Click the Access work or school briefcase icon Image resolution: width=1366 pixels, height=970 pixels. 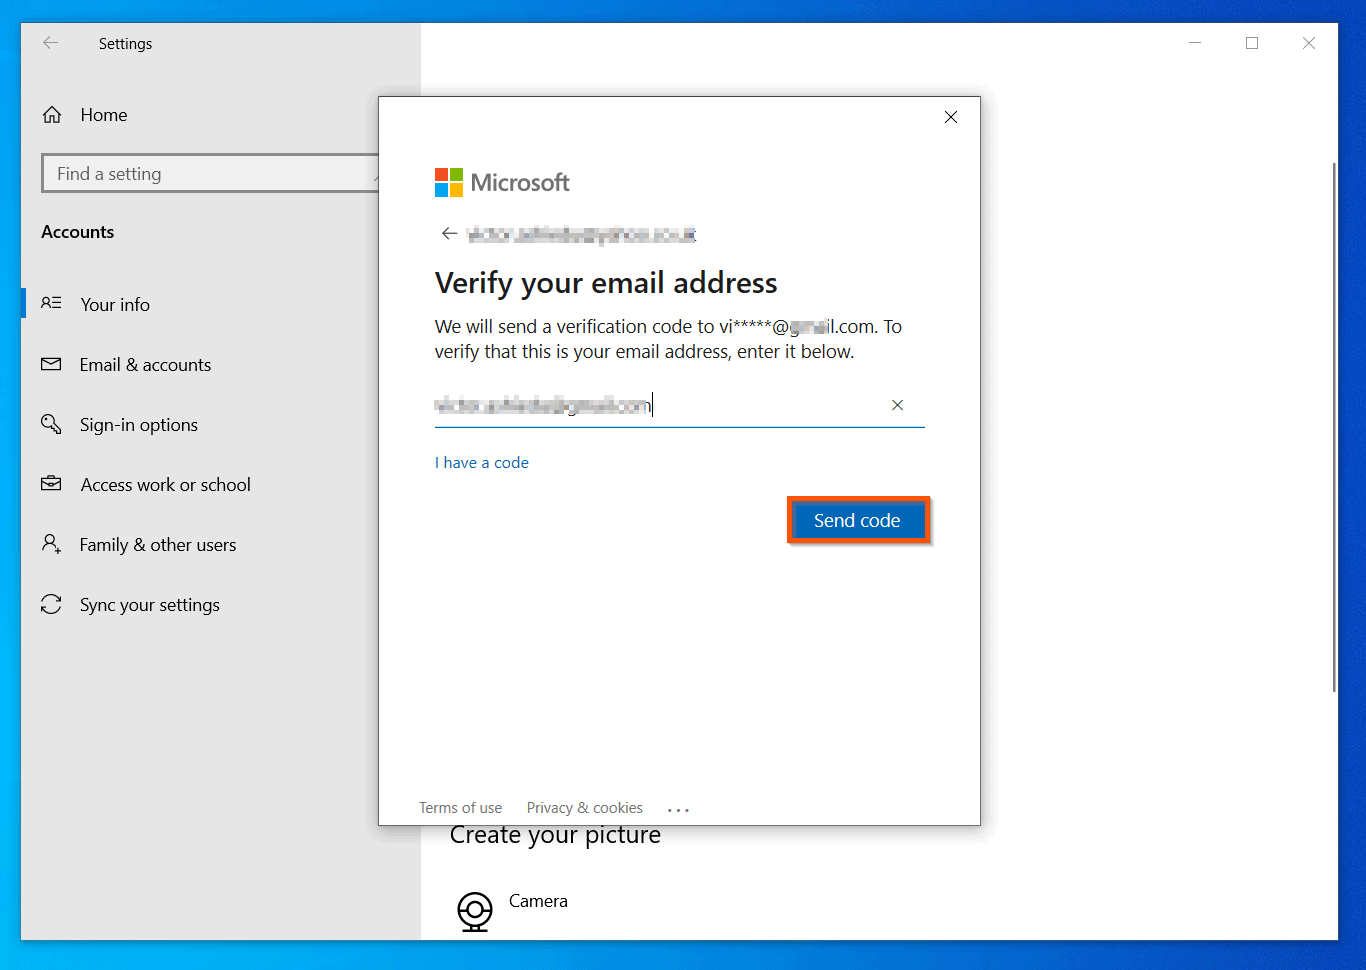(x=51, y=484)
